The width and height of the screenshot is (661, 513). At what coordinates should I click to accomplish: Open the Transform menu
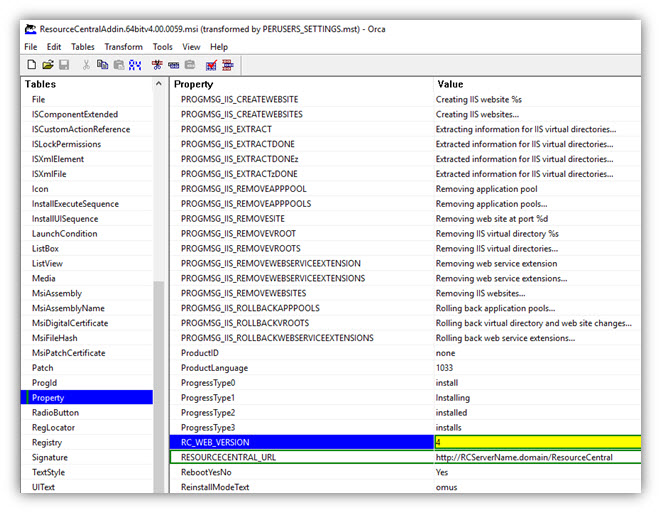click(x=124, y=47)
